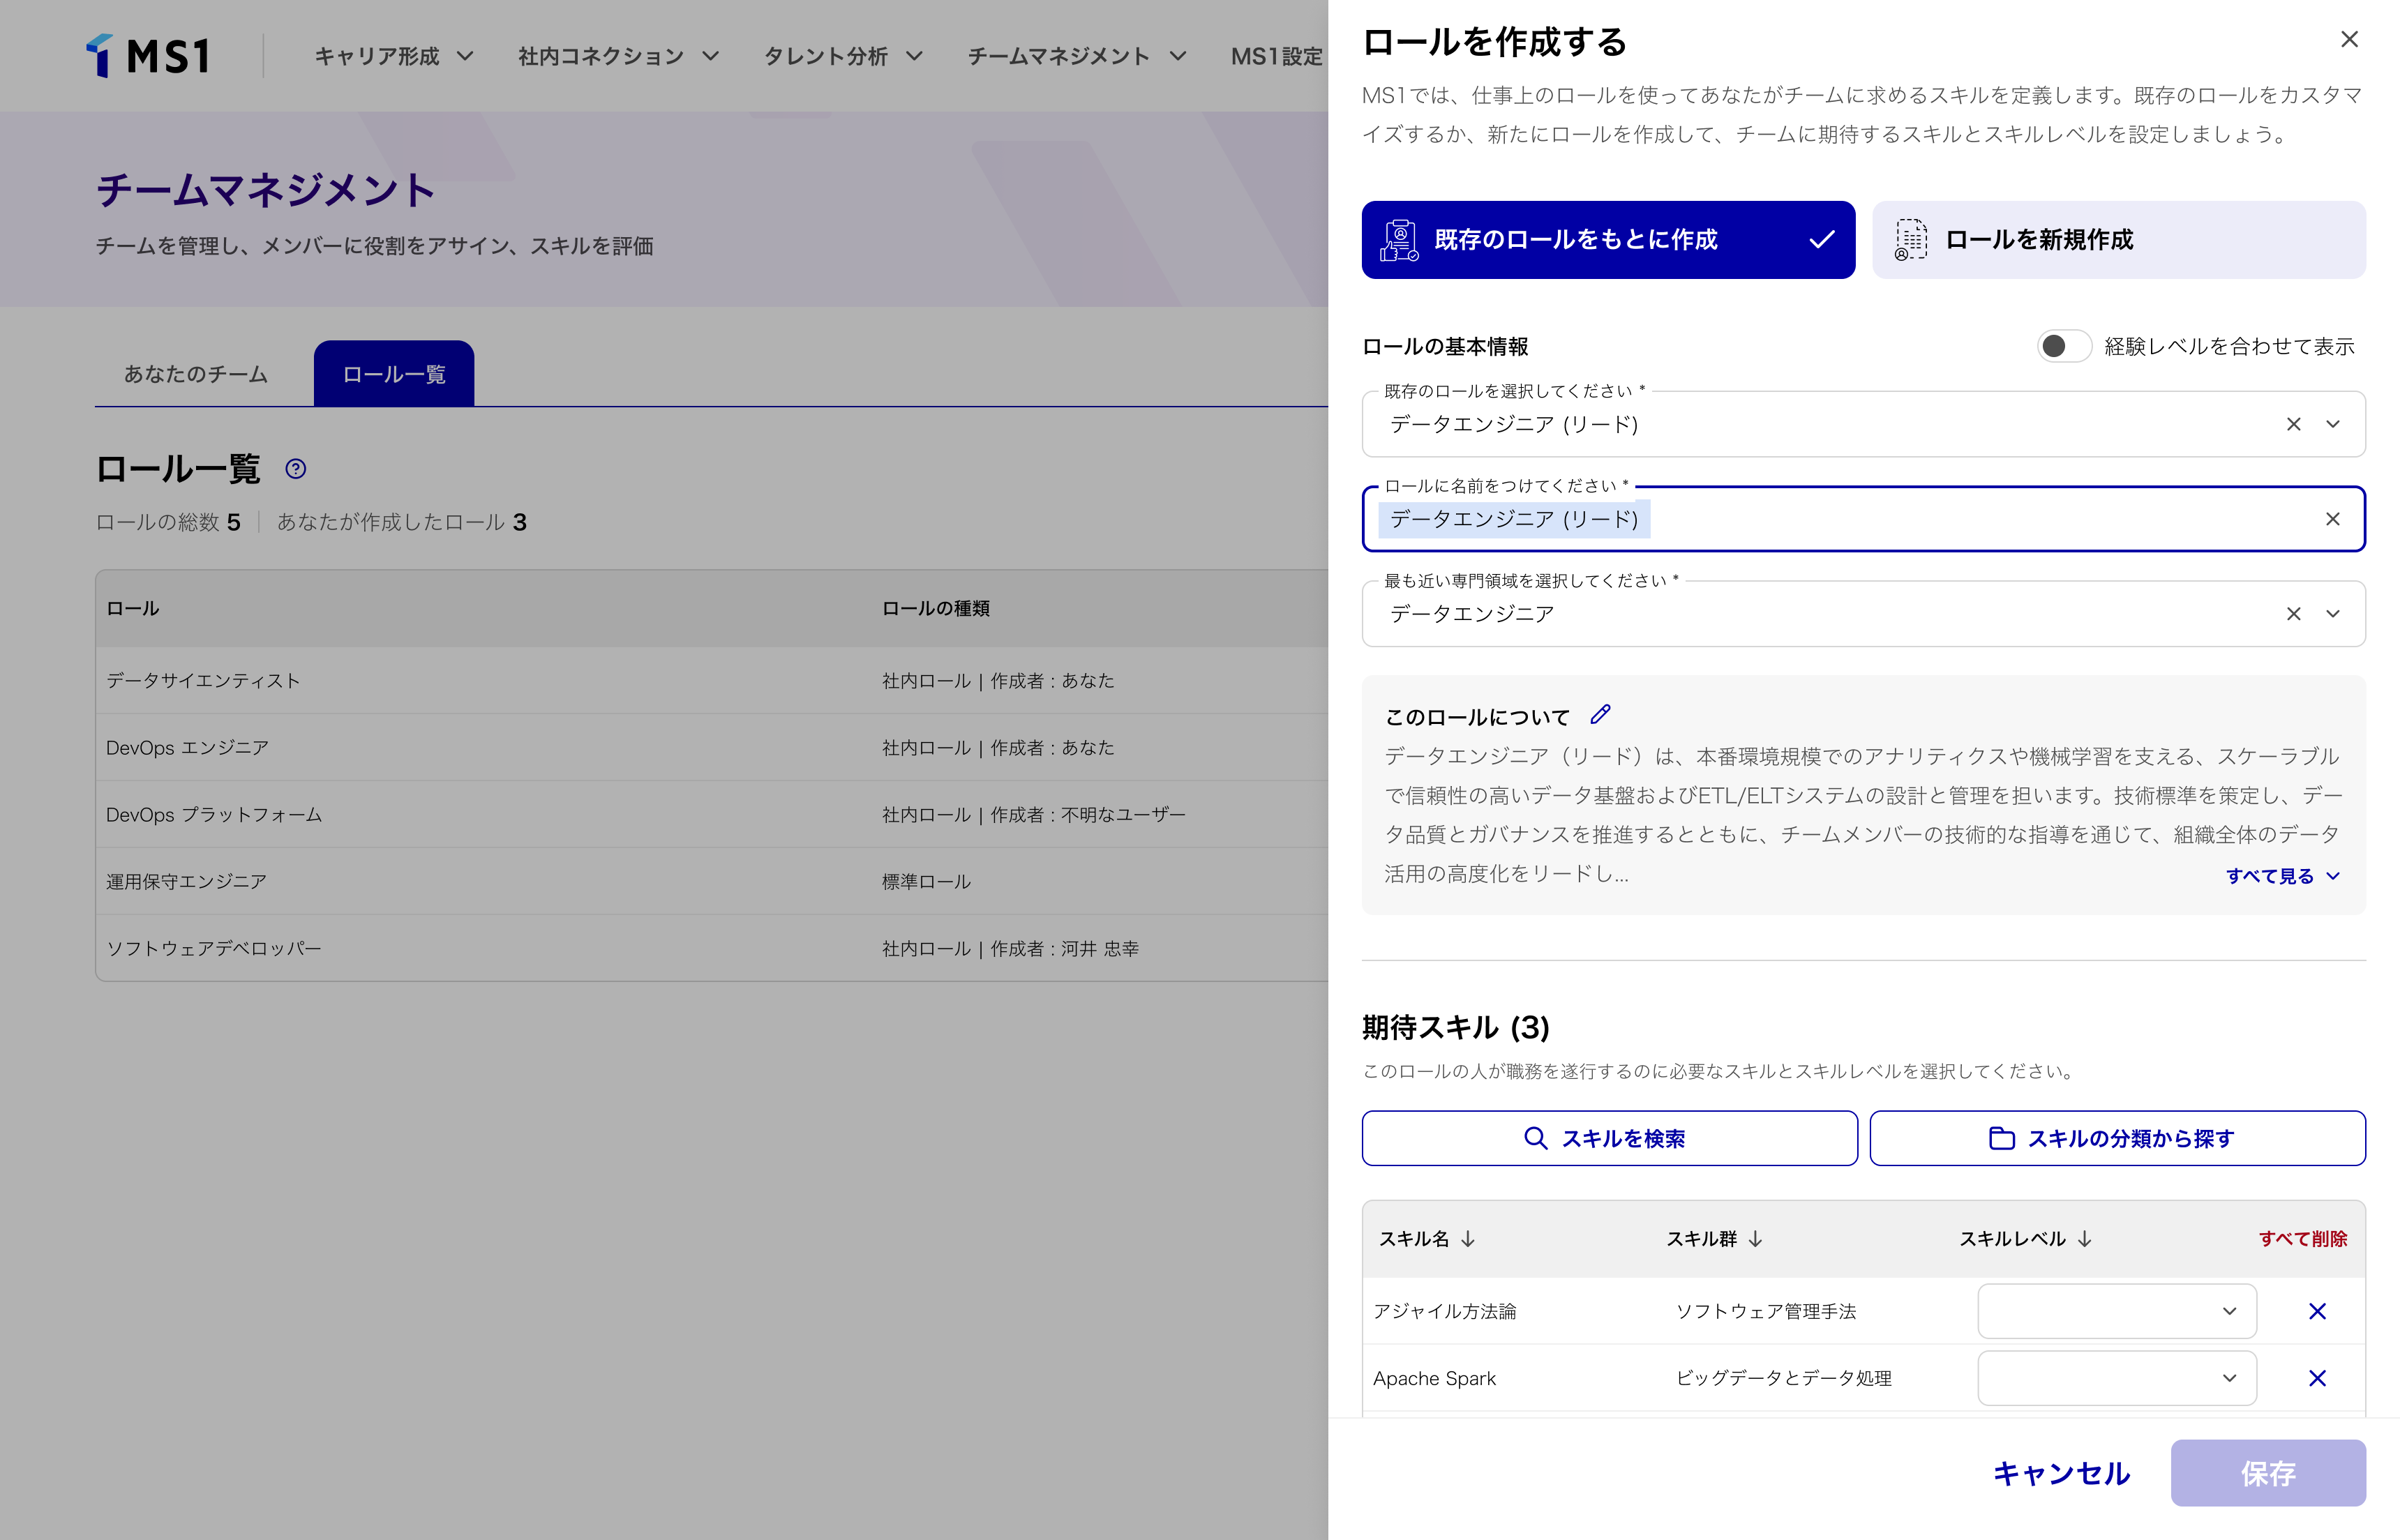Clear the 専門領域 selection with X

2294,614
